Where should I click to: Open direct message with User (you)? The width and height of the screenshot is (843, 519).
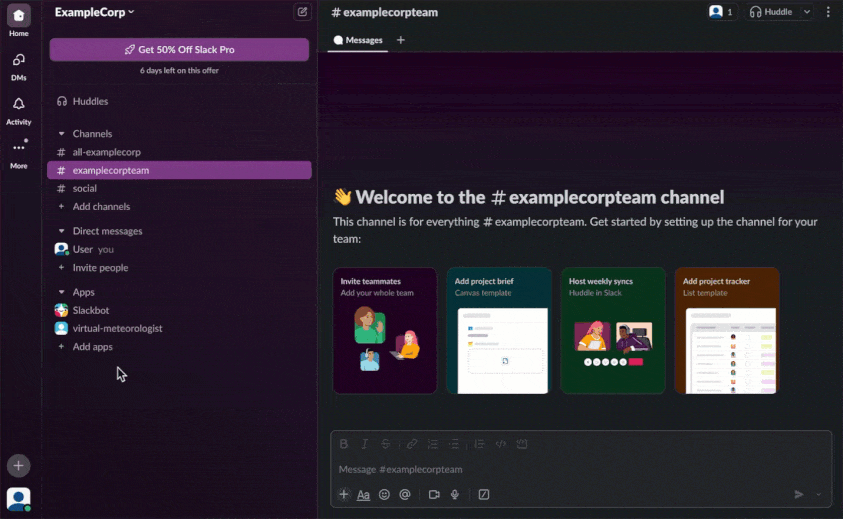(178, 249)
